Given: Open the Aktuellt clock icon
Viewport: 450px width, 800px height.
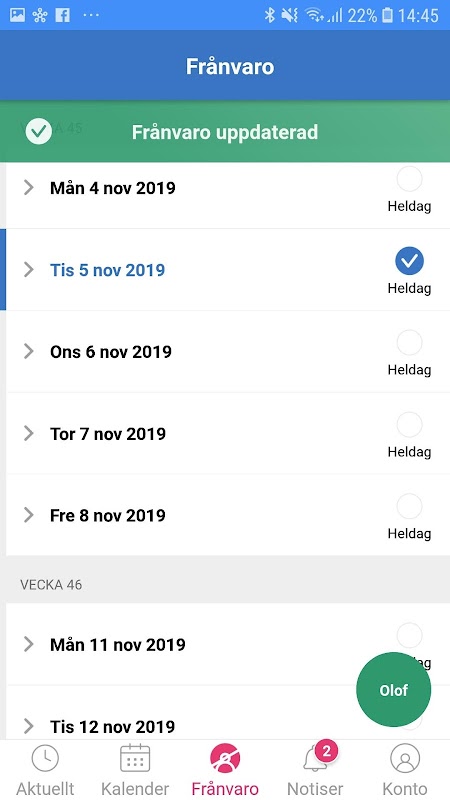Looking at the screenshot, I should 45,759.
